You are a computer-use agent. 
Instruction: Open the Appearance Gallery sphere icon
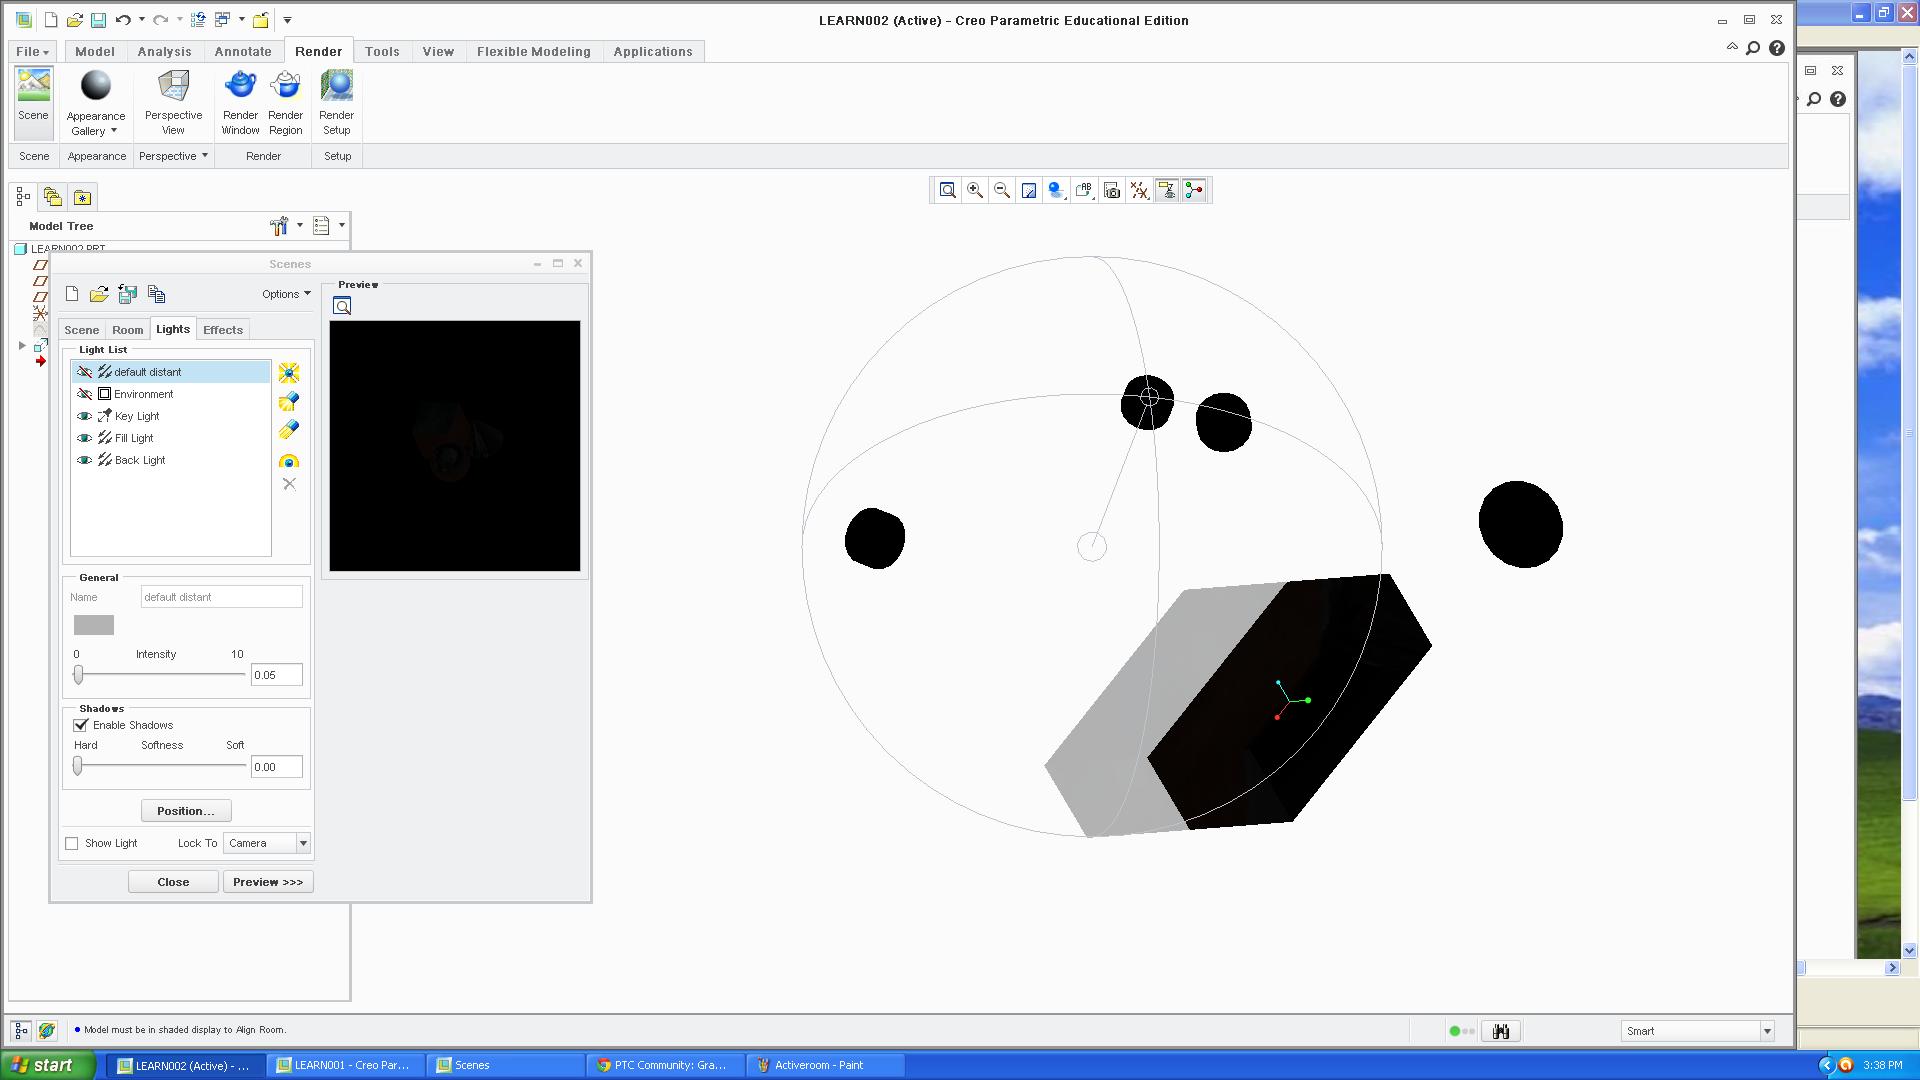coord(96,87)
